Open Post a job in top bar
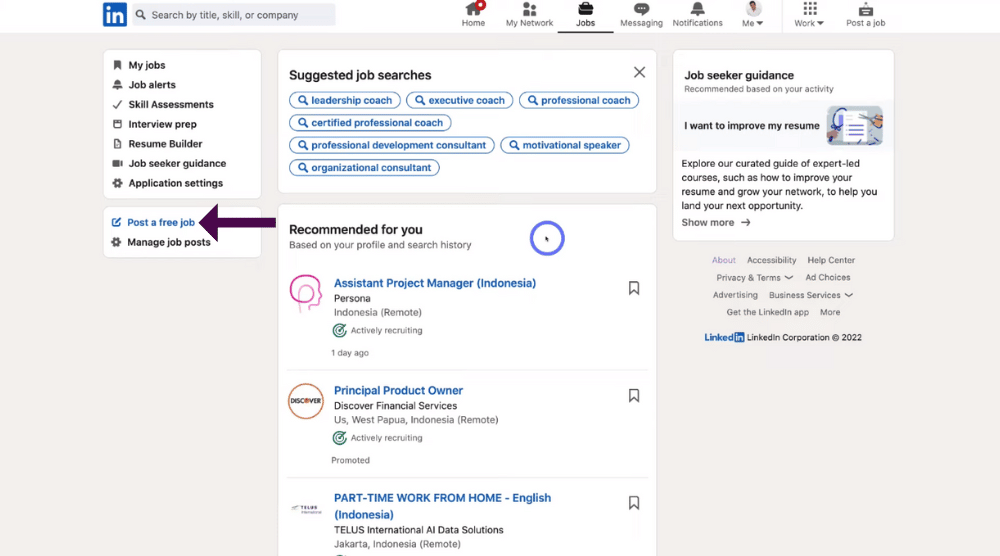 point(865,15)
